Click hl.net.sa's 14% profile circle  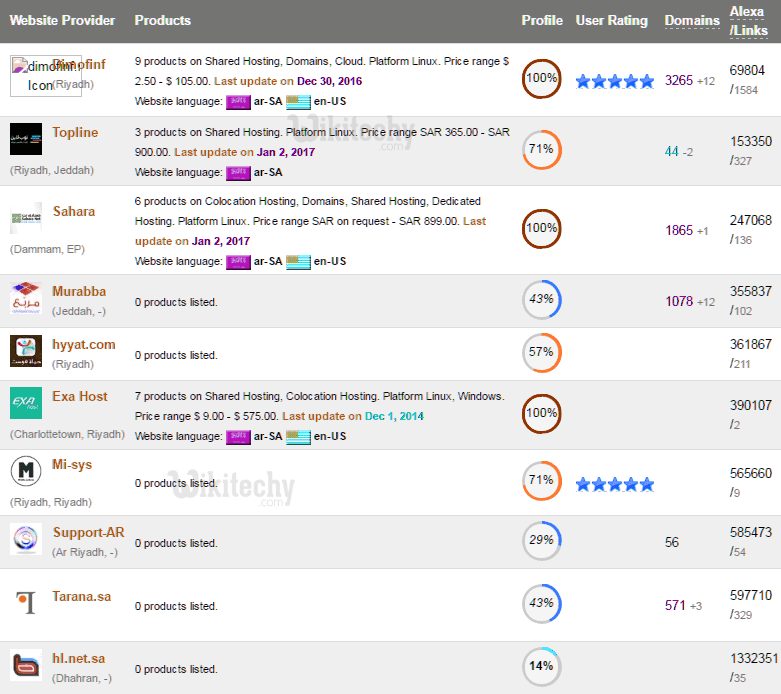[x=542, y=667]
